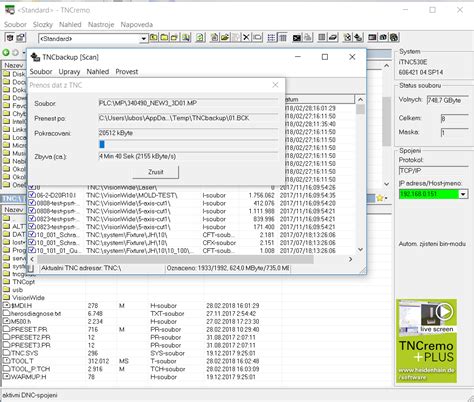Click the blue transfer progress bar
The image size is (474, 402).
102,144
